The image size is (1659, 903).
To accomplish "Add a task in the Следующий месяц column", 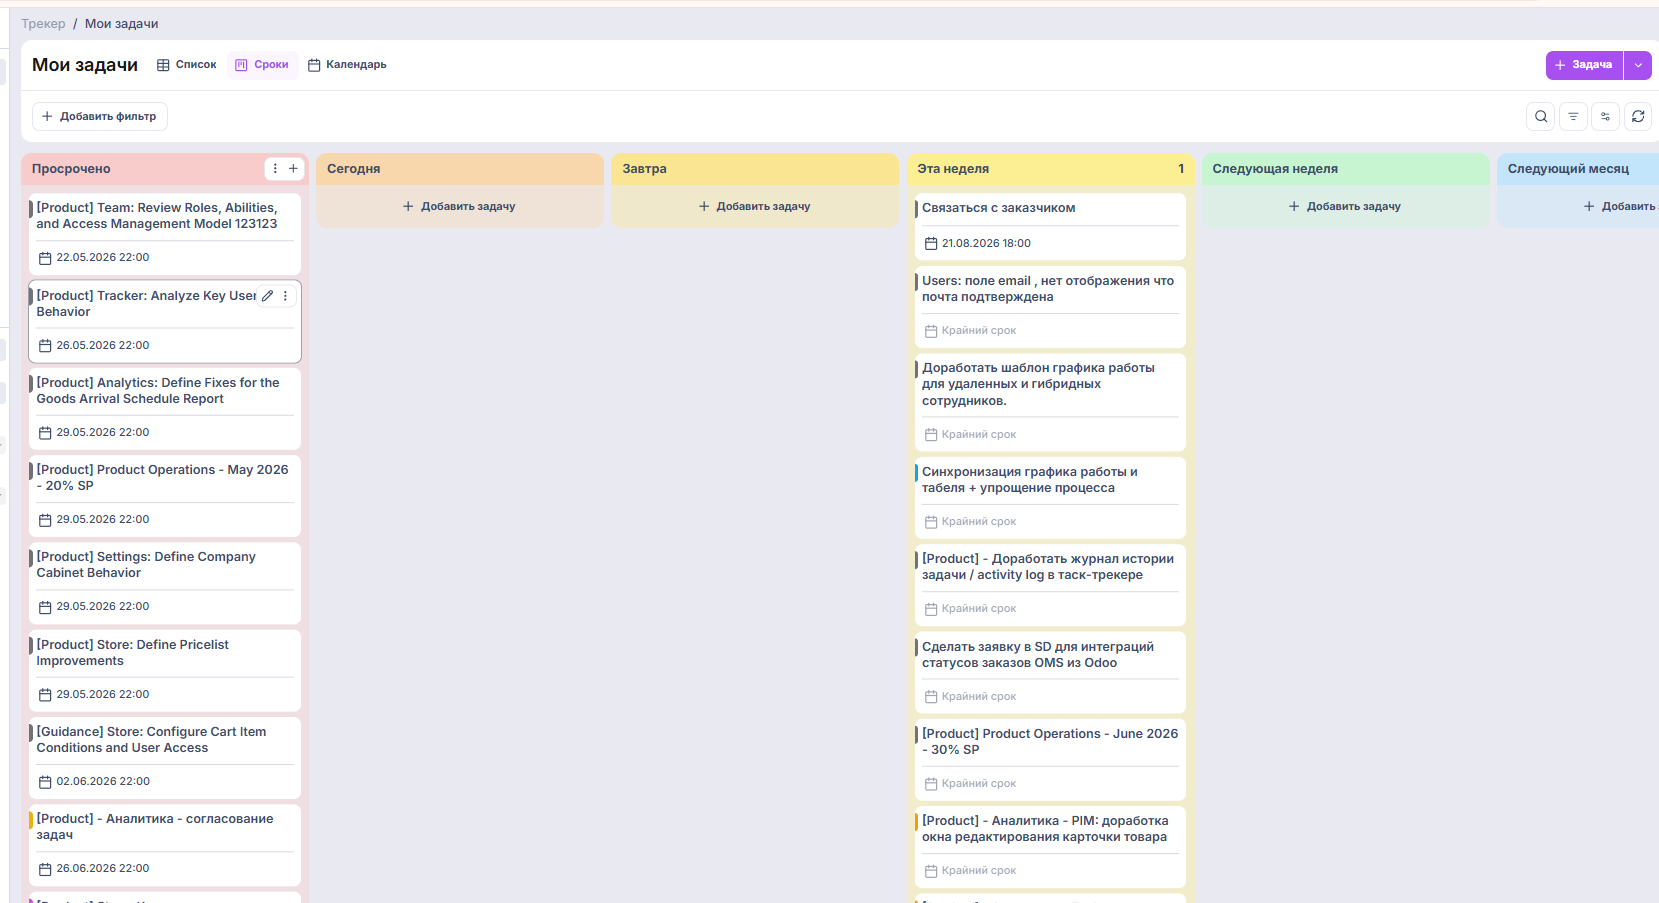I will [x=1620, y=207].
